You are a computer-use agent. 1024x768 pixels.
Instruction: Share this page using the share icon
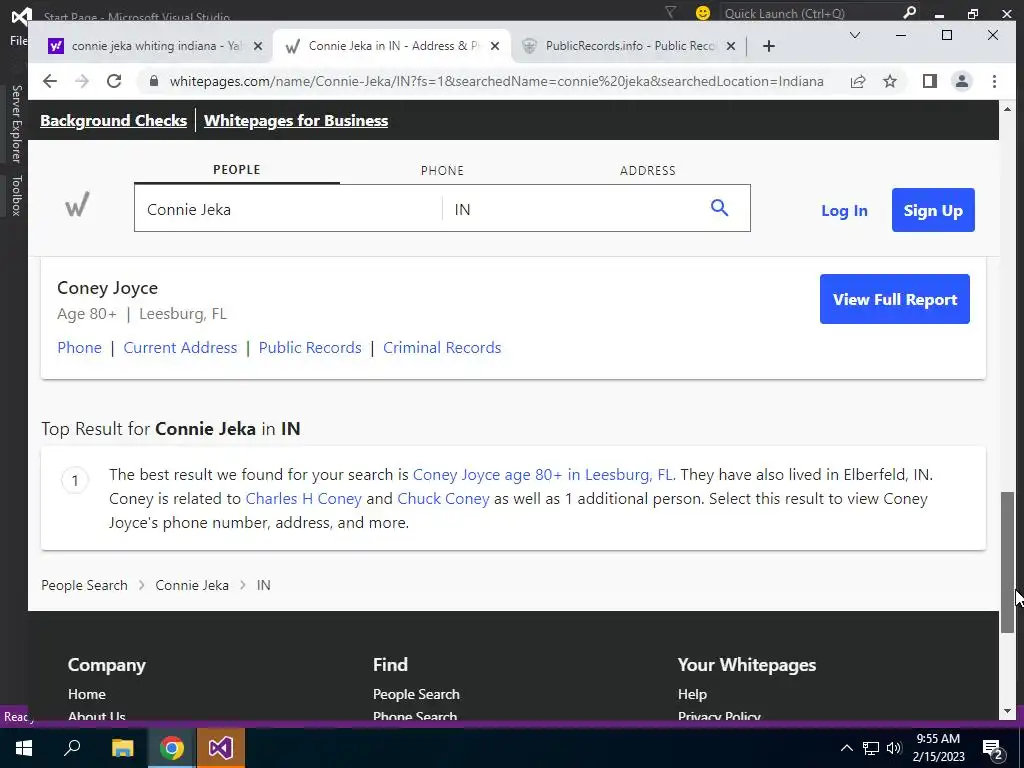click(857, 81)
